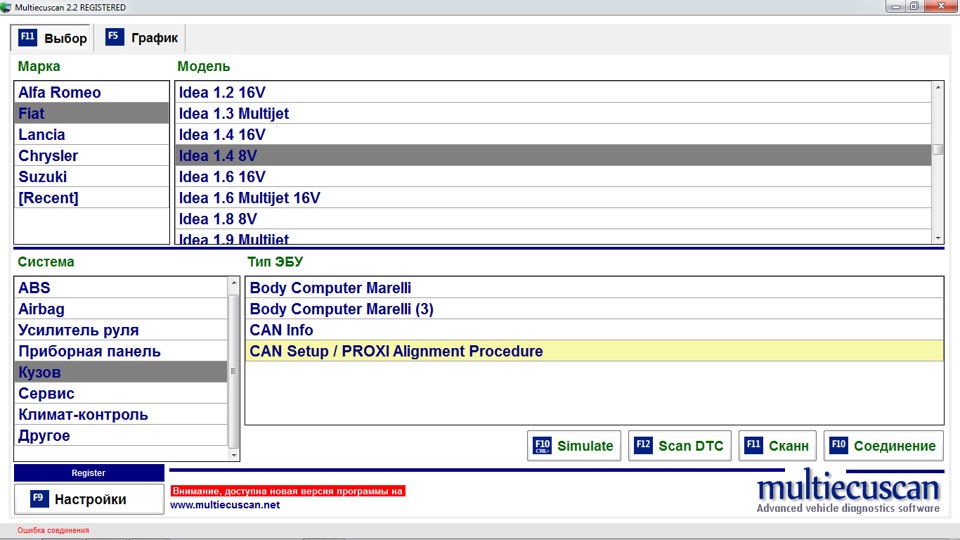This screenshot has height=540, width=960.
Task: Click the system list scrollbar thumb
Action: tap(233, 370)
